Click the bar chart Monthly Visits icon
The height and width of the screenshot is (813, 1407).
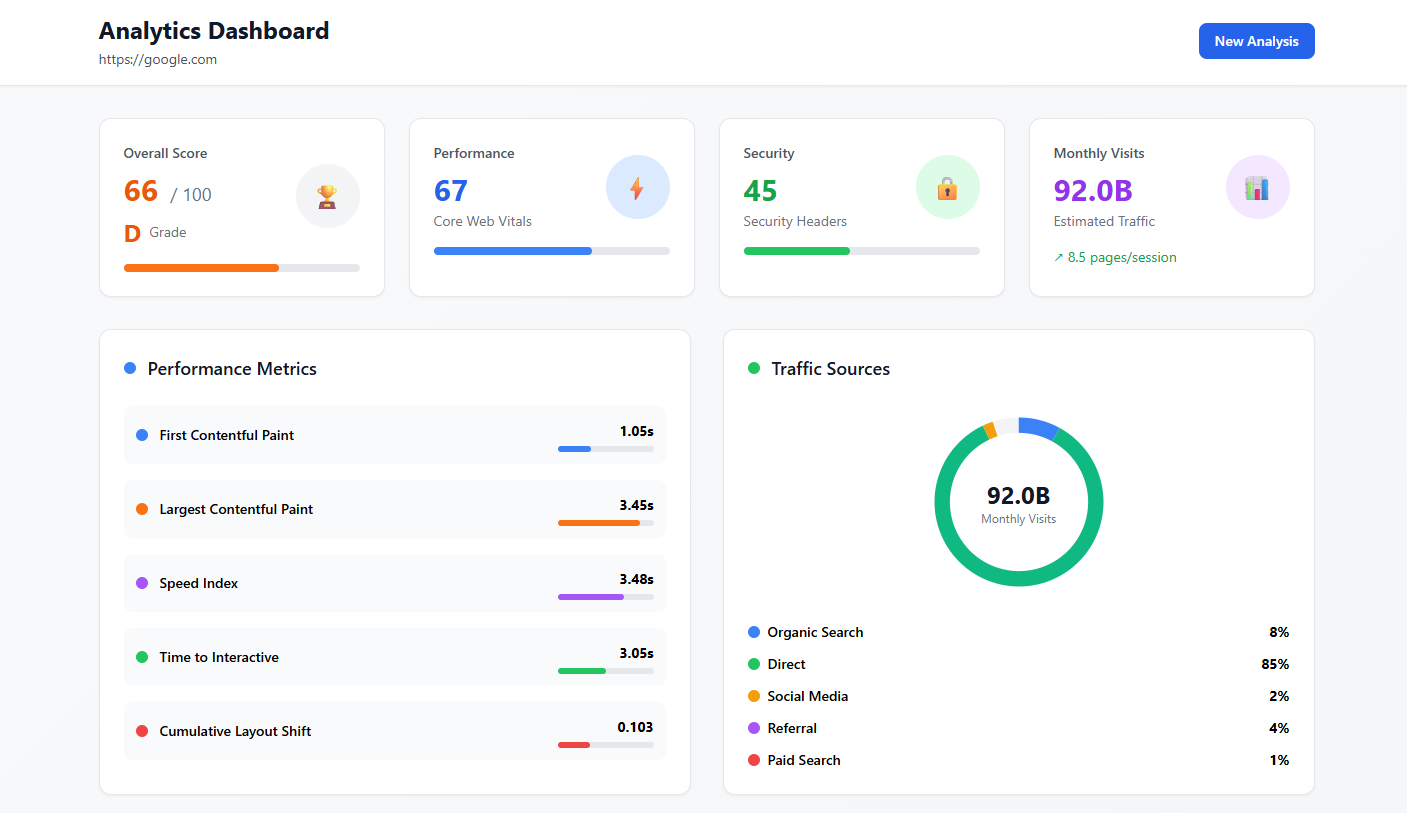click(x=1257, y=187)
